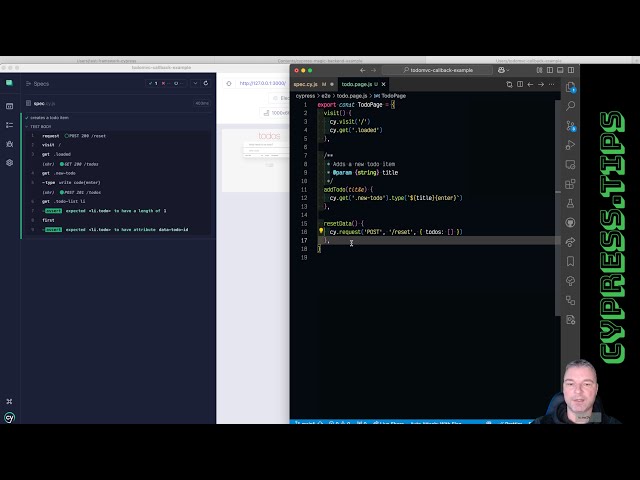
Task: Click 'resetData() {' on line 15
Action: pos(343,224)
